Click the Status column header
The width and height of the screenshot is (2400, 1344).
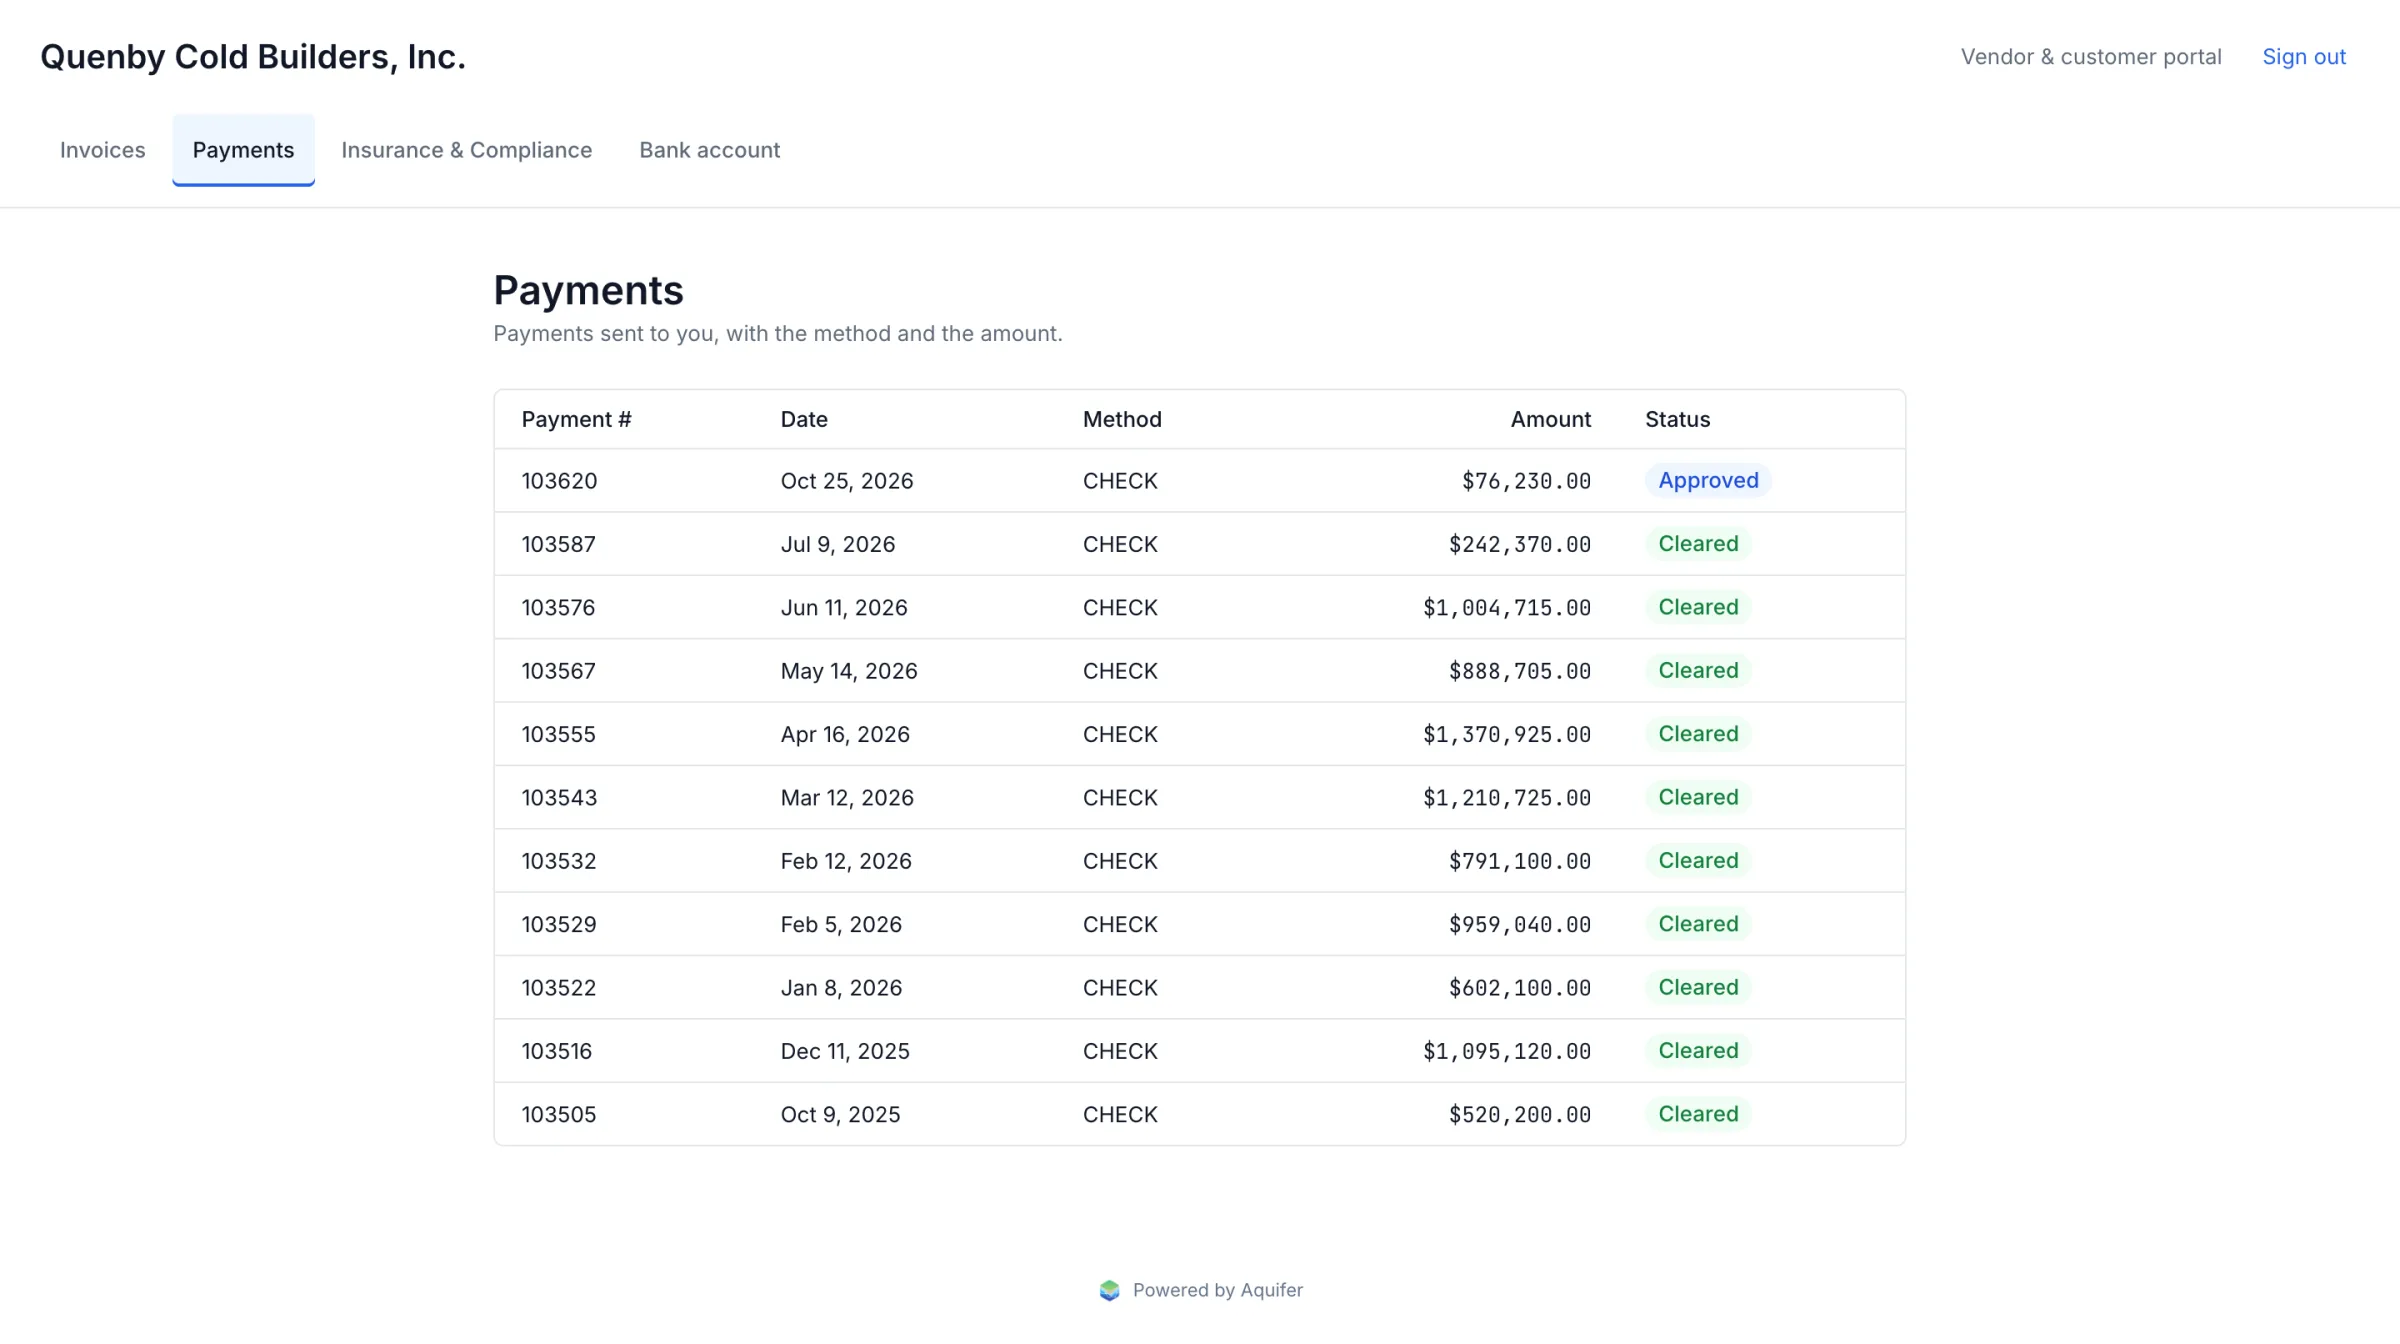pos(1677,420)
